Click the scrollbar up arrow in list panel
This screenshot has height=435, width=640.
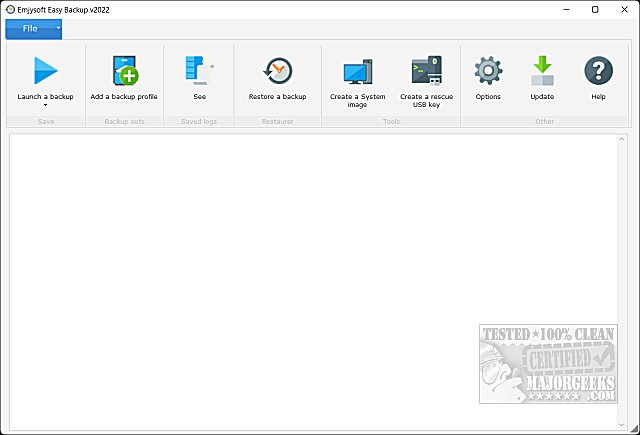(621, 139)
